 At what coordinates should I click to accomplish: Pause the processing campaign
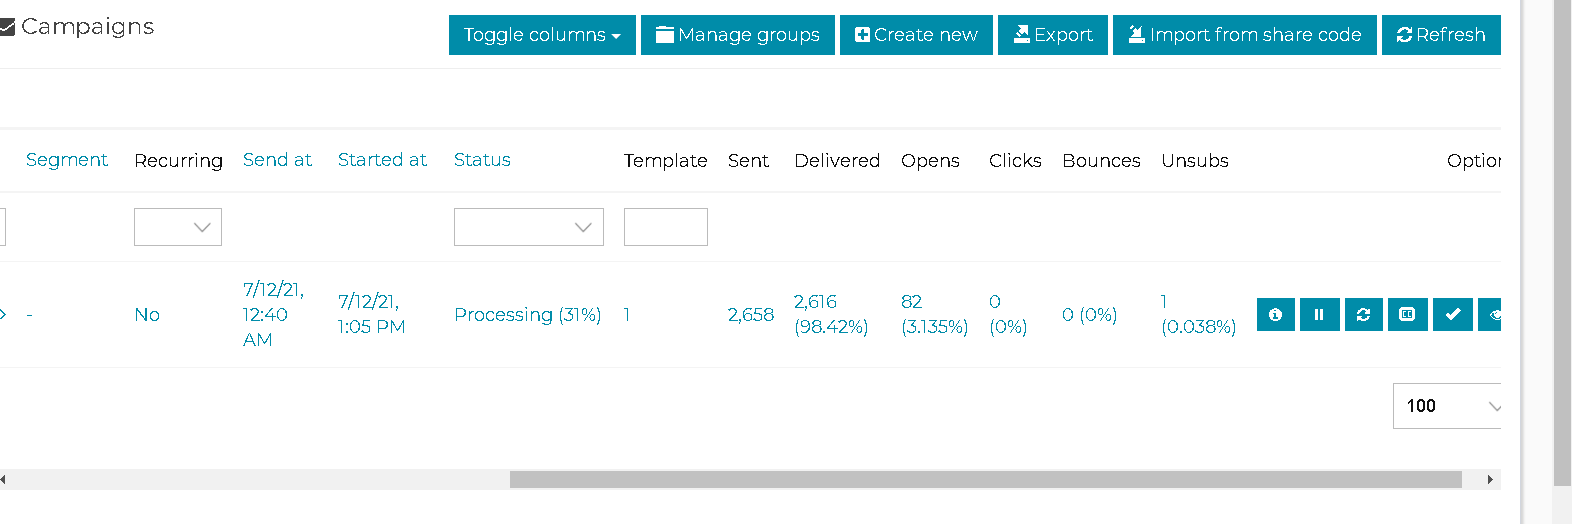coord(1319,314)
